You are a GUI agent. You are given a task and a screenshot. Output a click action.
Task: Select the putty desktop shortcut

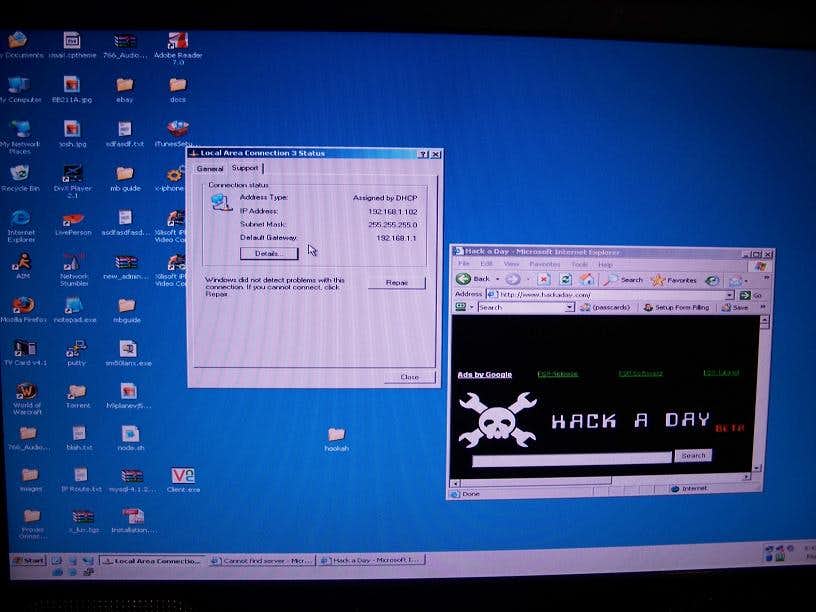point(76,349)
